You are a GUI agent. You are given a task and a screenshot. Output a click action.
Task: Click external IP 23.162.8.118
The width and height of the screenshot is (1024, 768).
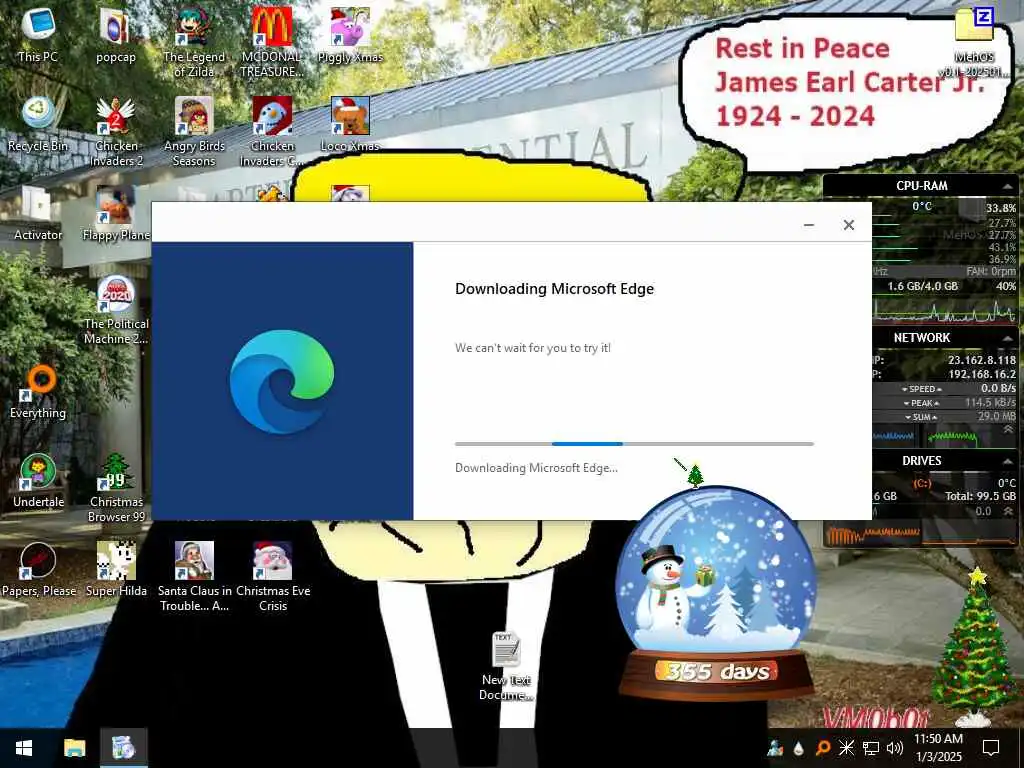coord(982,360)
